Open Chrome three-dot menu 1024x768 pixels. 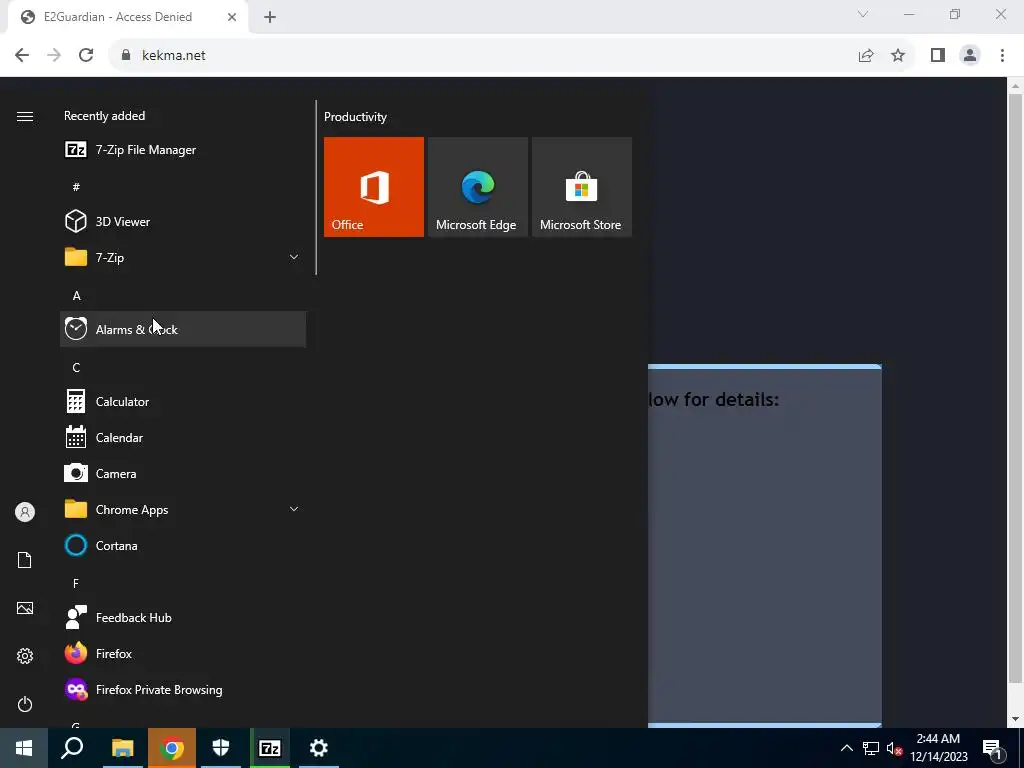pos(1002,56)
